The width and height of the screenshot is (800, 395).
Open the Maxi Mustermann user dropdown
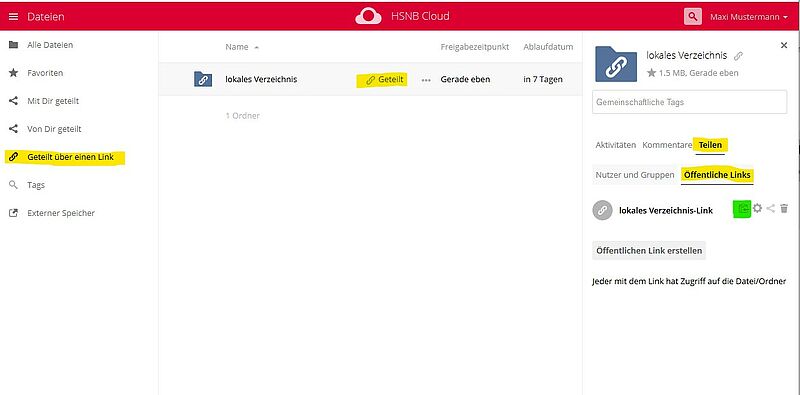(x=748, y=17)
